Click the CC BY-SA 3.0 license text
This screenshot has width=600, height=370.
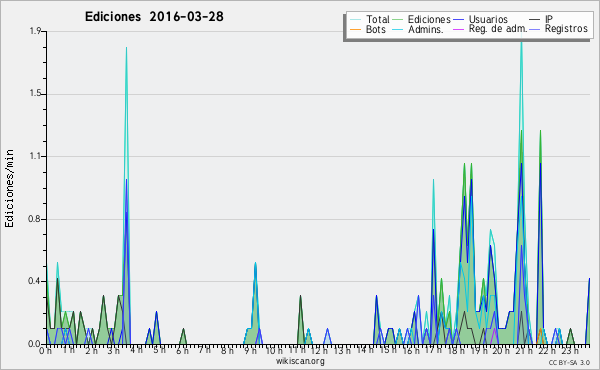[x=569, y=362]
